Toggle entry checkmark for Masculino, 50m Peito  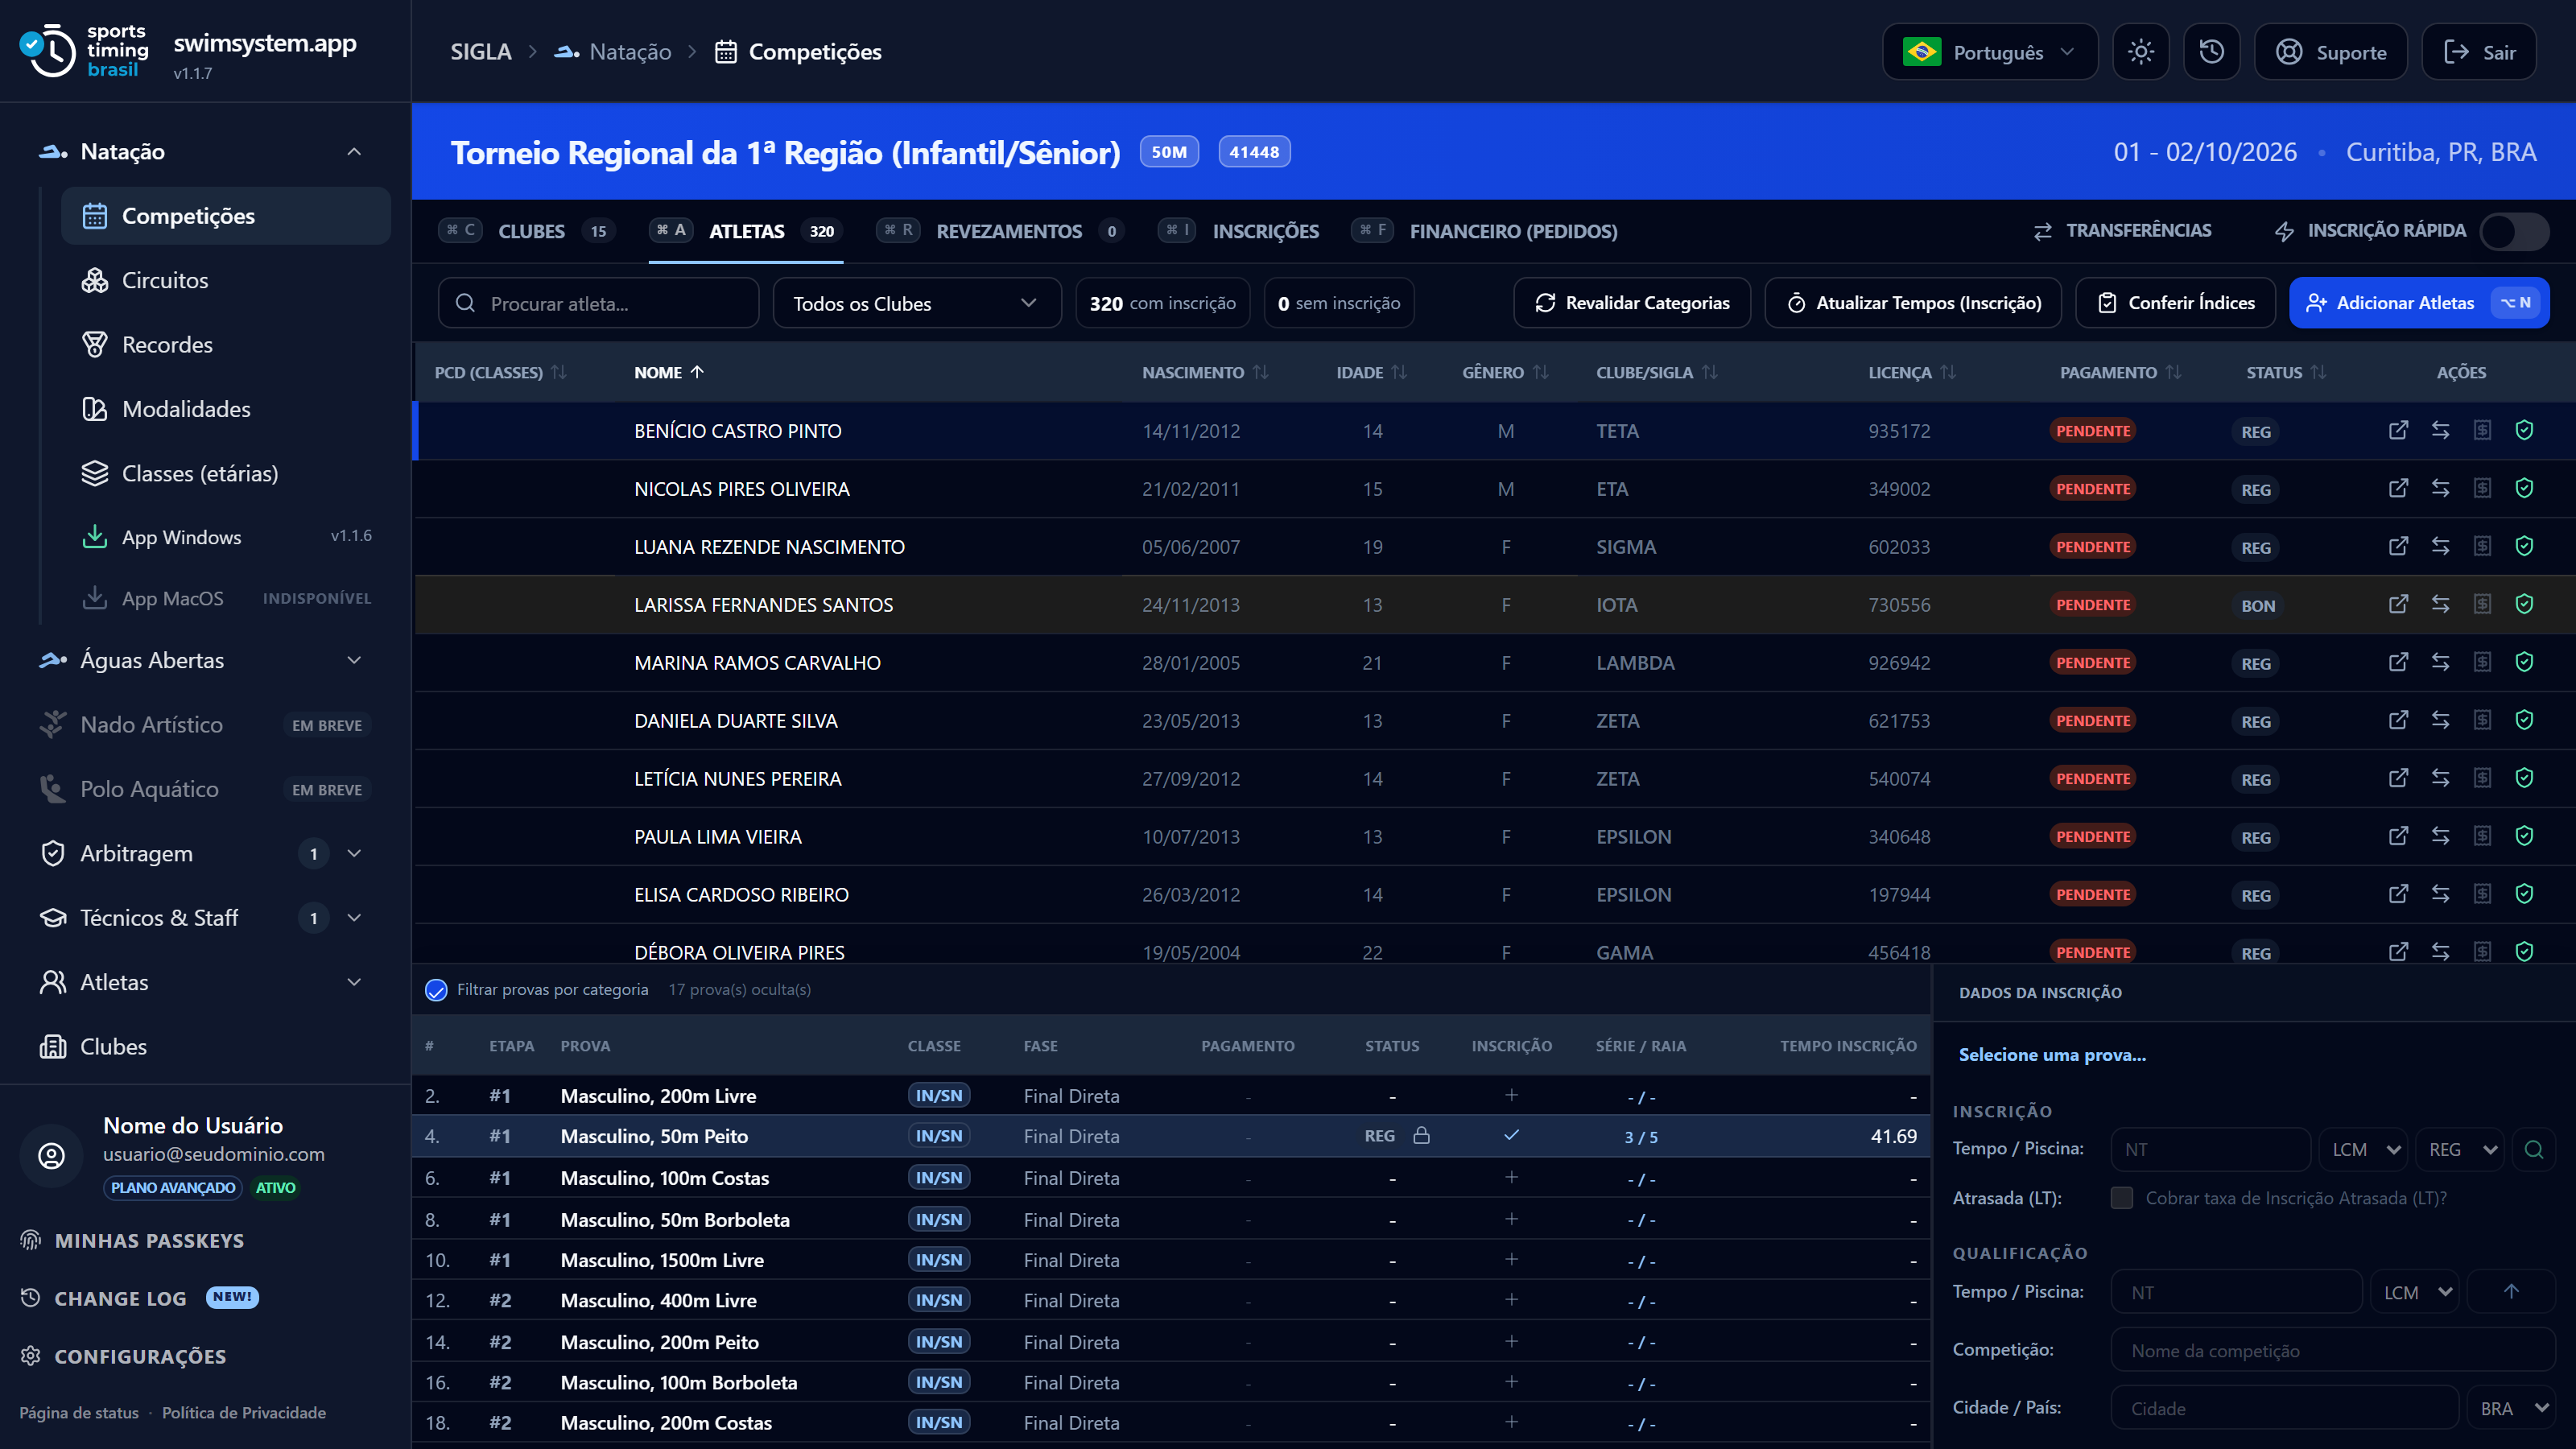pos(1511,1135)
